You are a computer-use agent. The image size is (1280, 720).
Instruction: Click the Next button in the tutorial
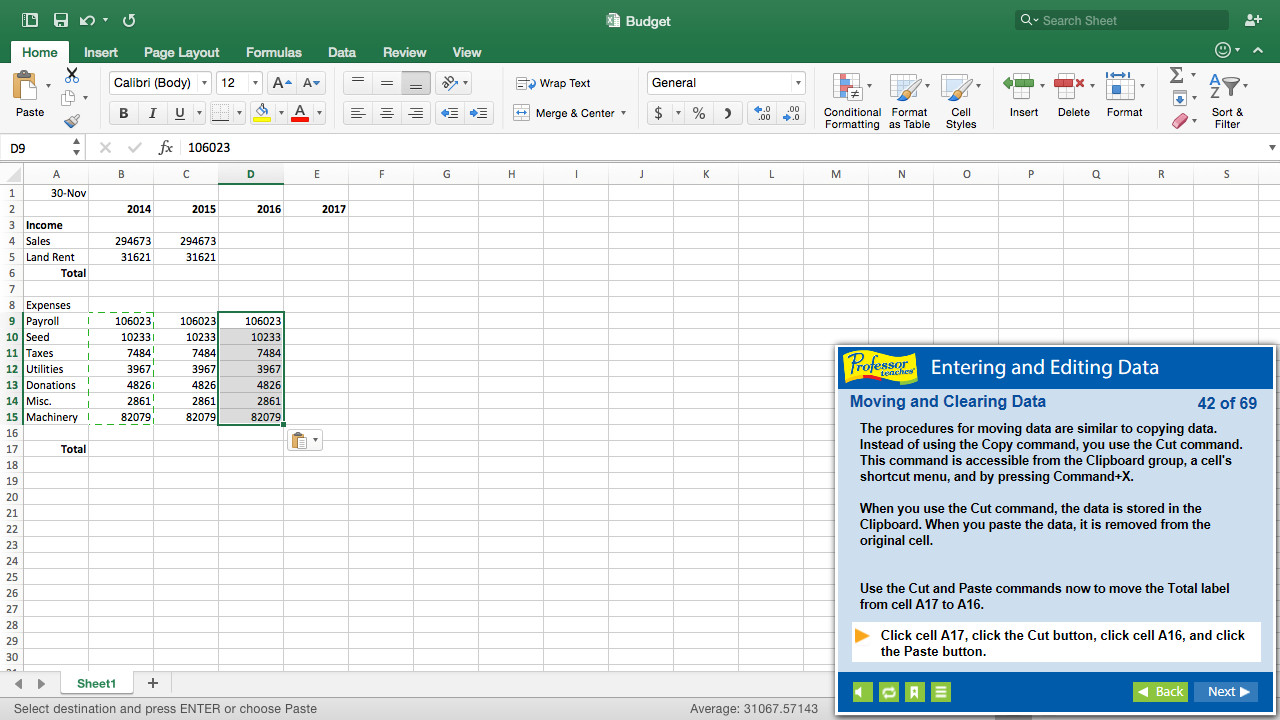pos(1226,691)
